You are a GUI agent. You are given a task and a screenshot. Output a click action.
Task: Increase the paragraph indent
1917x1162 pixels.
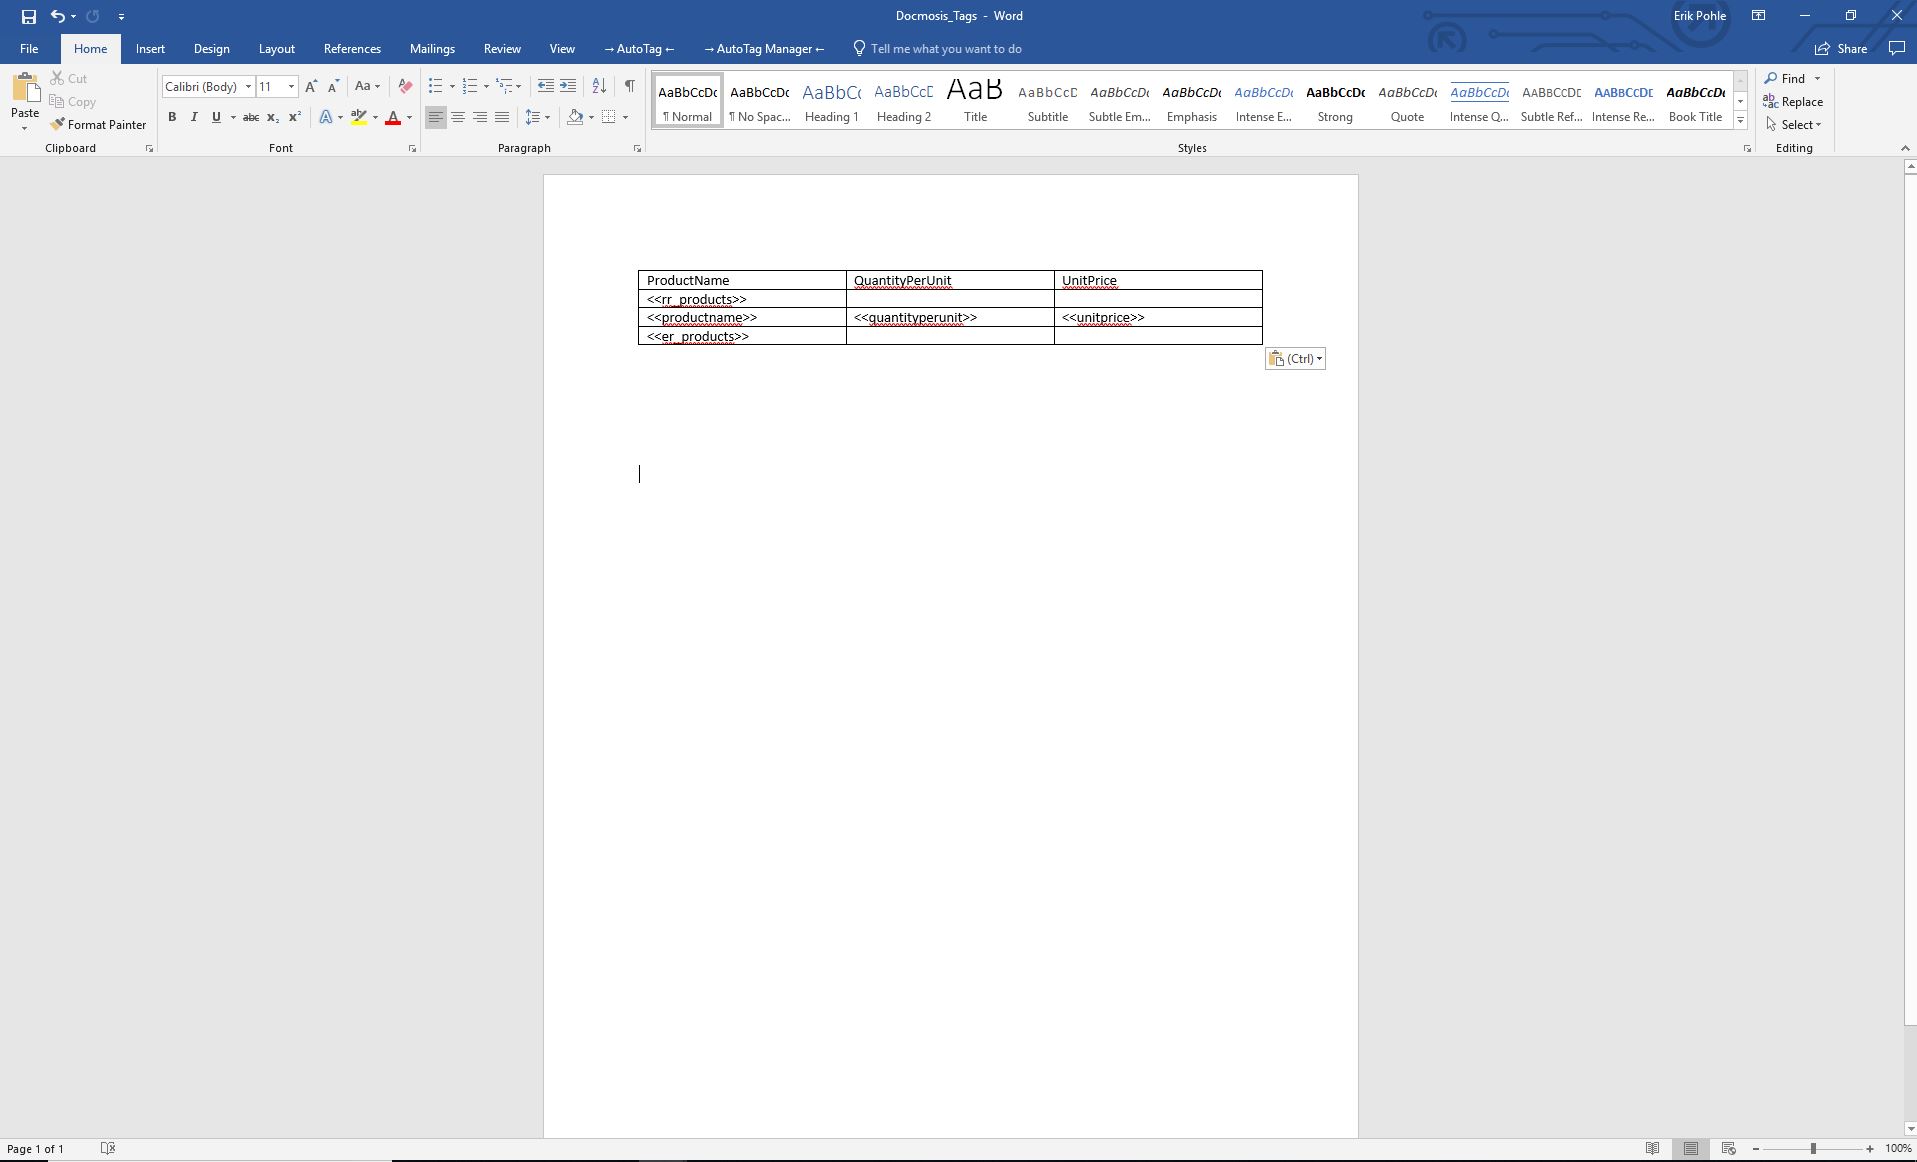pyautogui.click(x=568, y=87)
